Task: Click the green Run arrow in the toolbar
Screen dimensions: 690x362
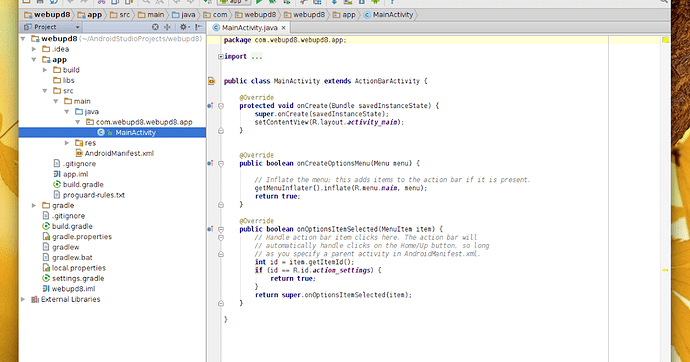Action: coord(259,2)
